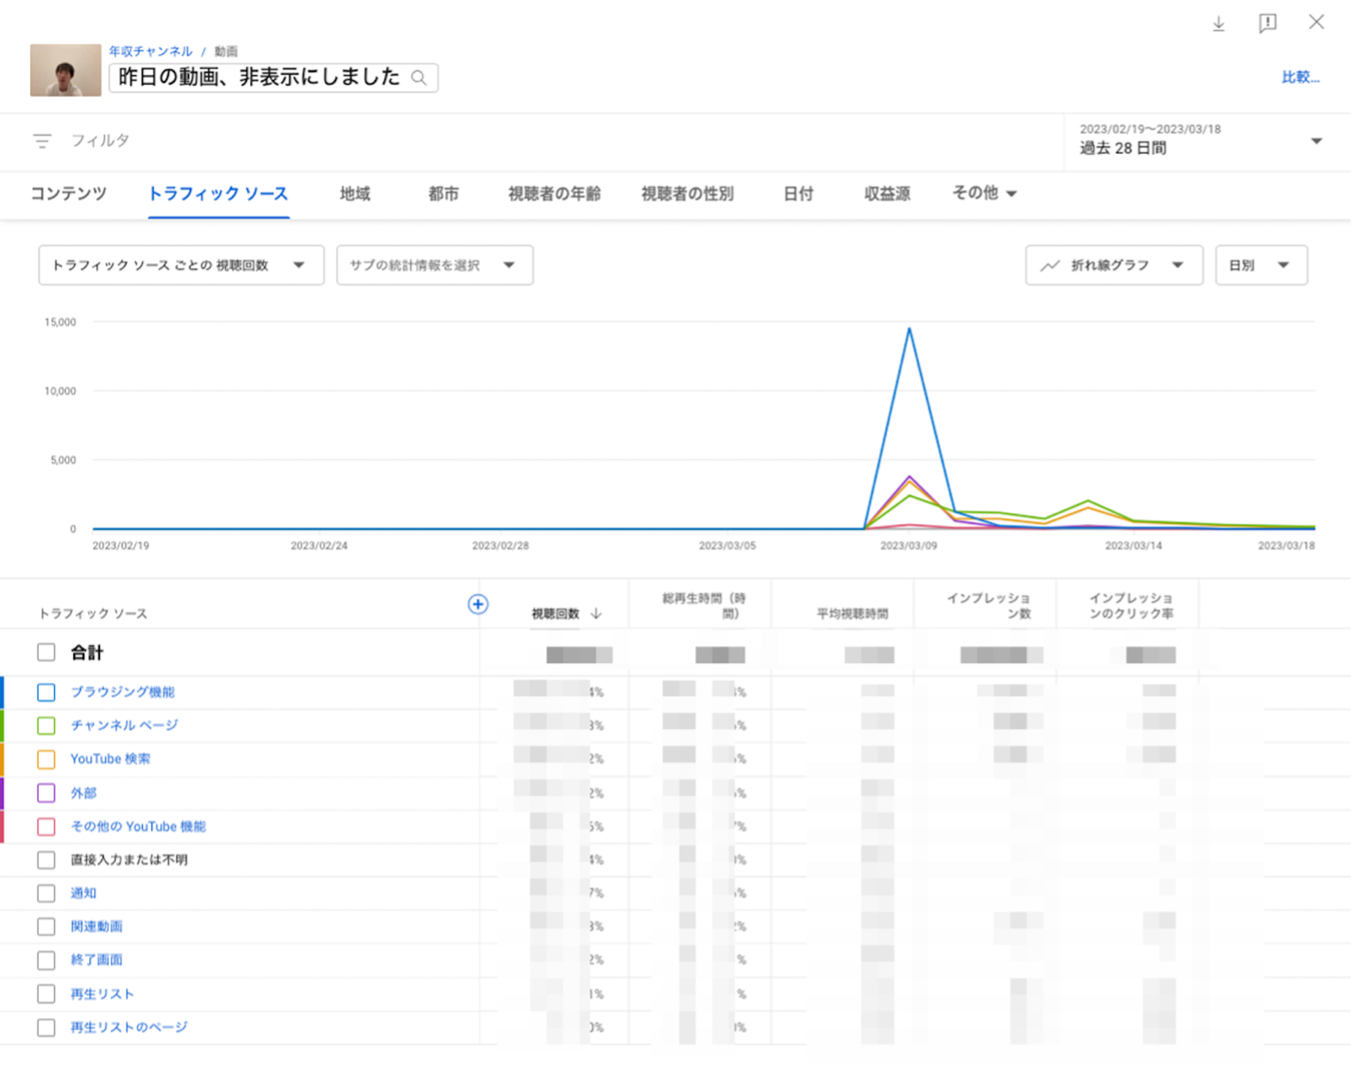Screen dimensions: 1353x1081
Task: Switch to the 収益源 tab
Action: 887,194
